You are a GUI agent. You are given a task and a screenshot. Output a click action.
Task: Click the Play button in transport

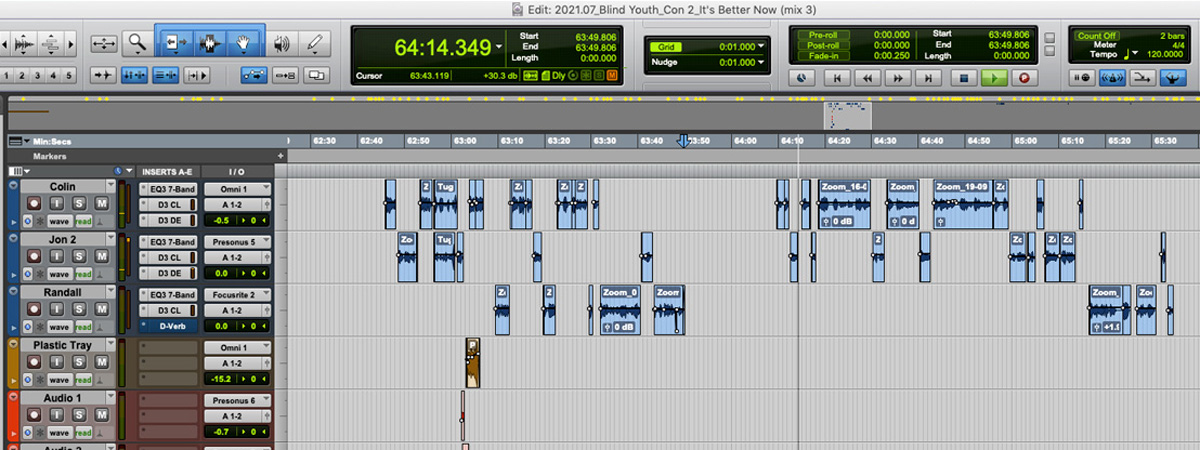click(993, 77)
